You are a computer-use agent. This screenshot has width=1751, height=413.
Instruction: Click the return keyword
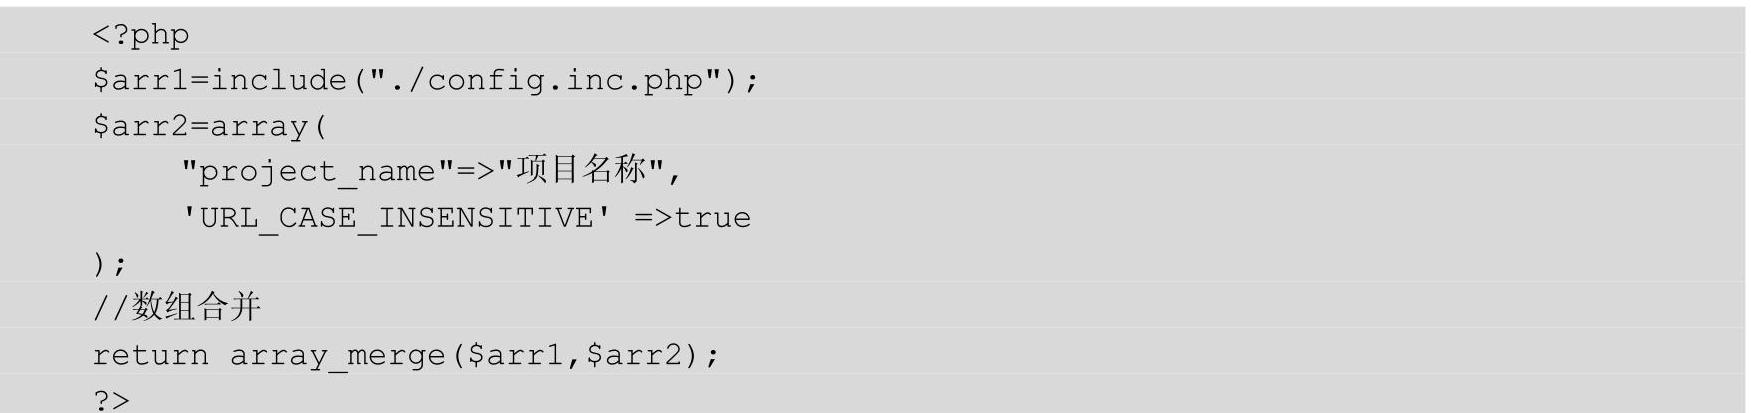[151, 355]
